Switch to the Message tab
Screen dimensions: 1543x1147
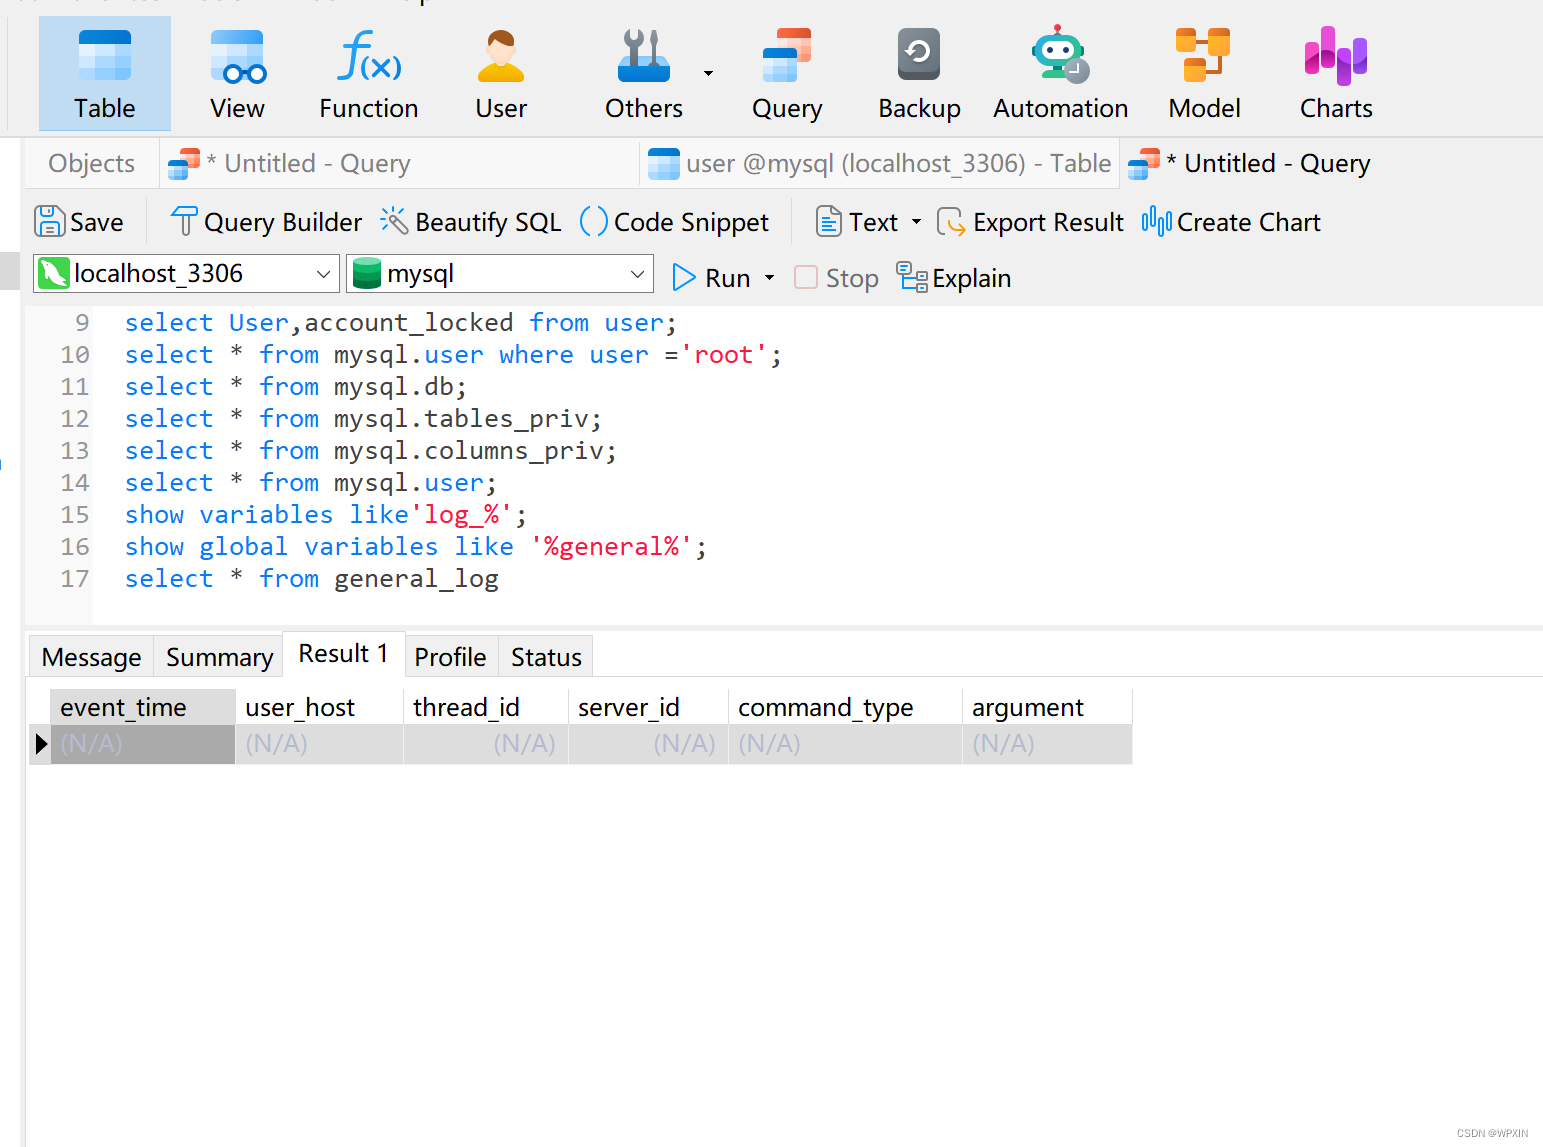(92, 657)
